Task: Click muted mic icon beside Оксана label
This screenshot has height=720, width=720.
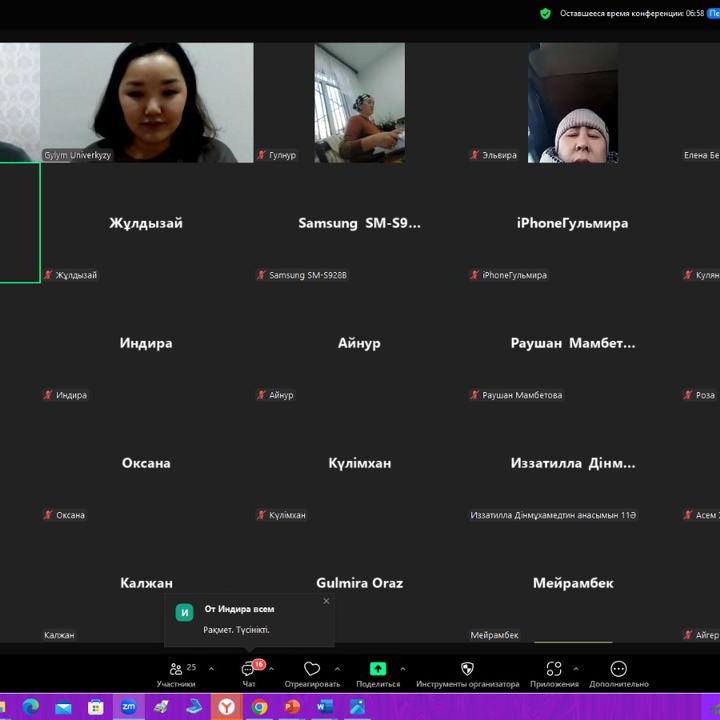Action: pos(48,515)
